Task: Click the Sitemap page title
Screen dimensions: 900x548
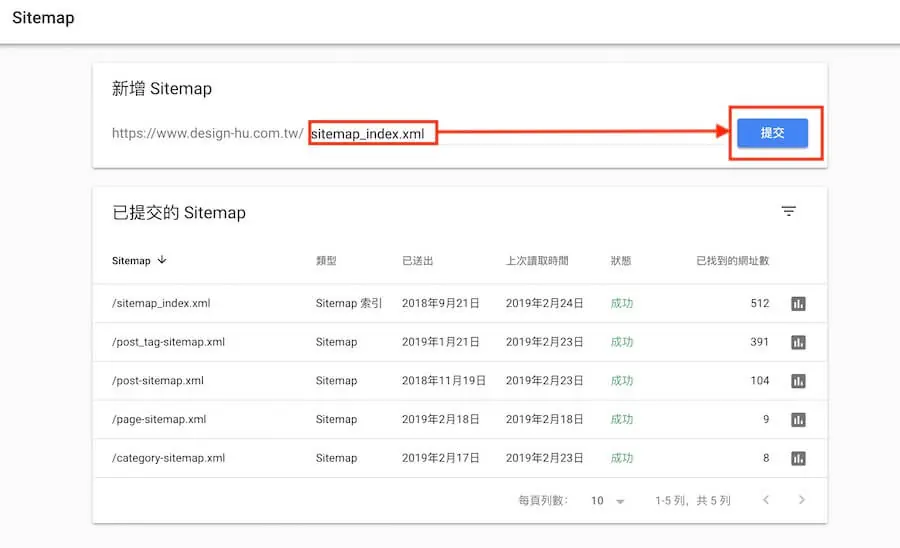Action: (43, 18)
